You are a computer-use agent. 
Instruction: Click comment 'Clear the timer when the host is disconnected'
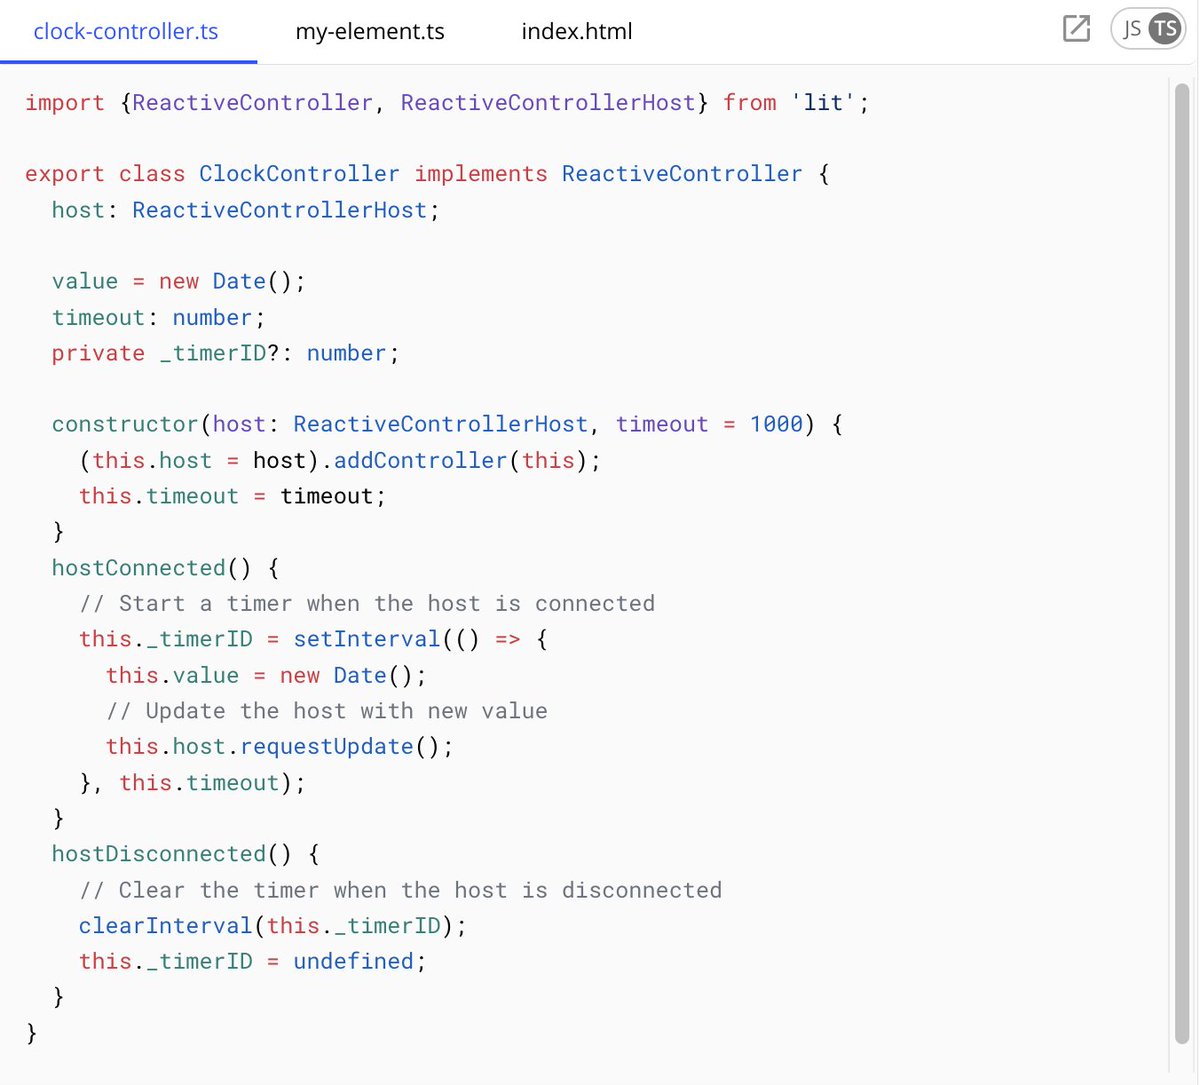coord(400,890)
